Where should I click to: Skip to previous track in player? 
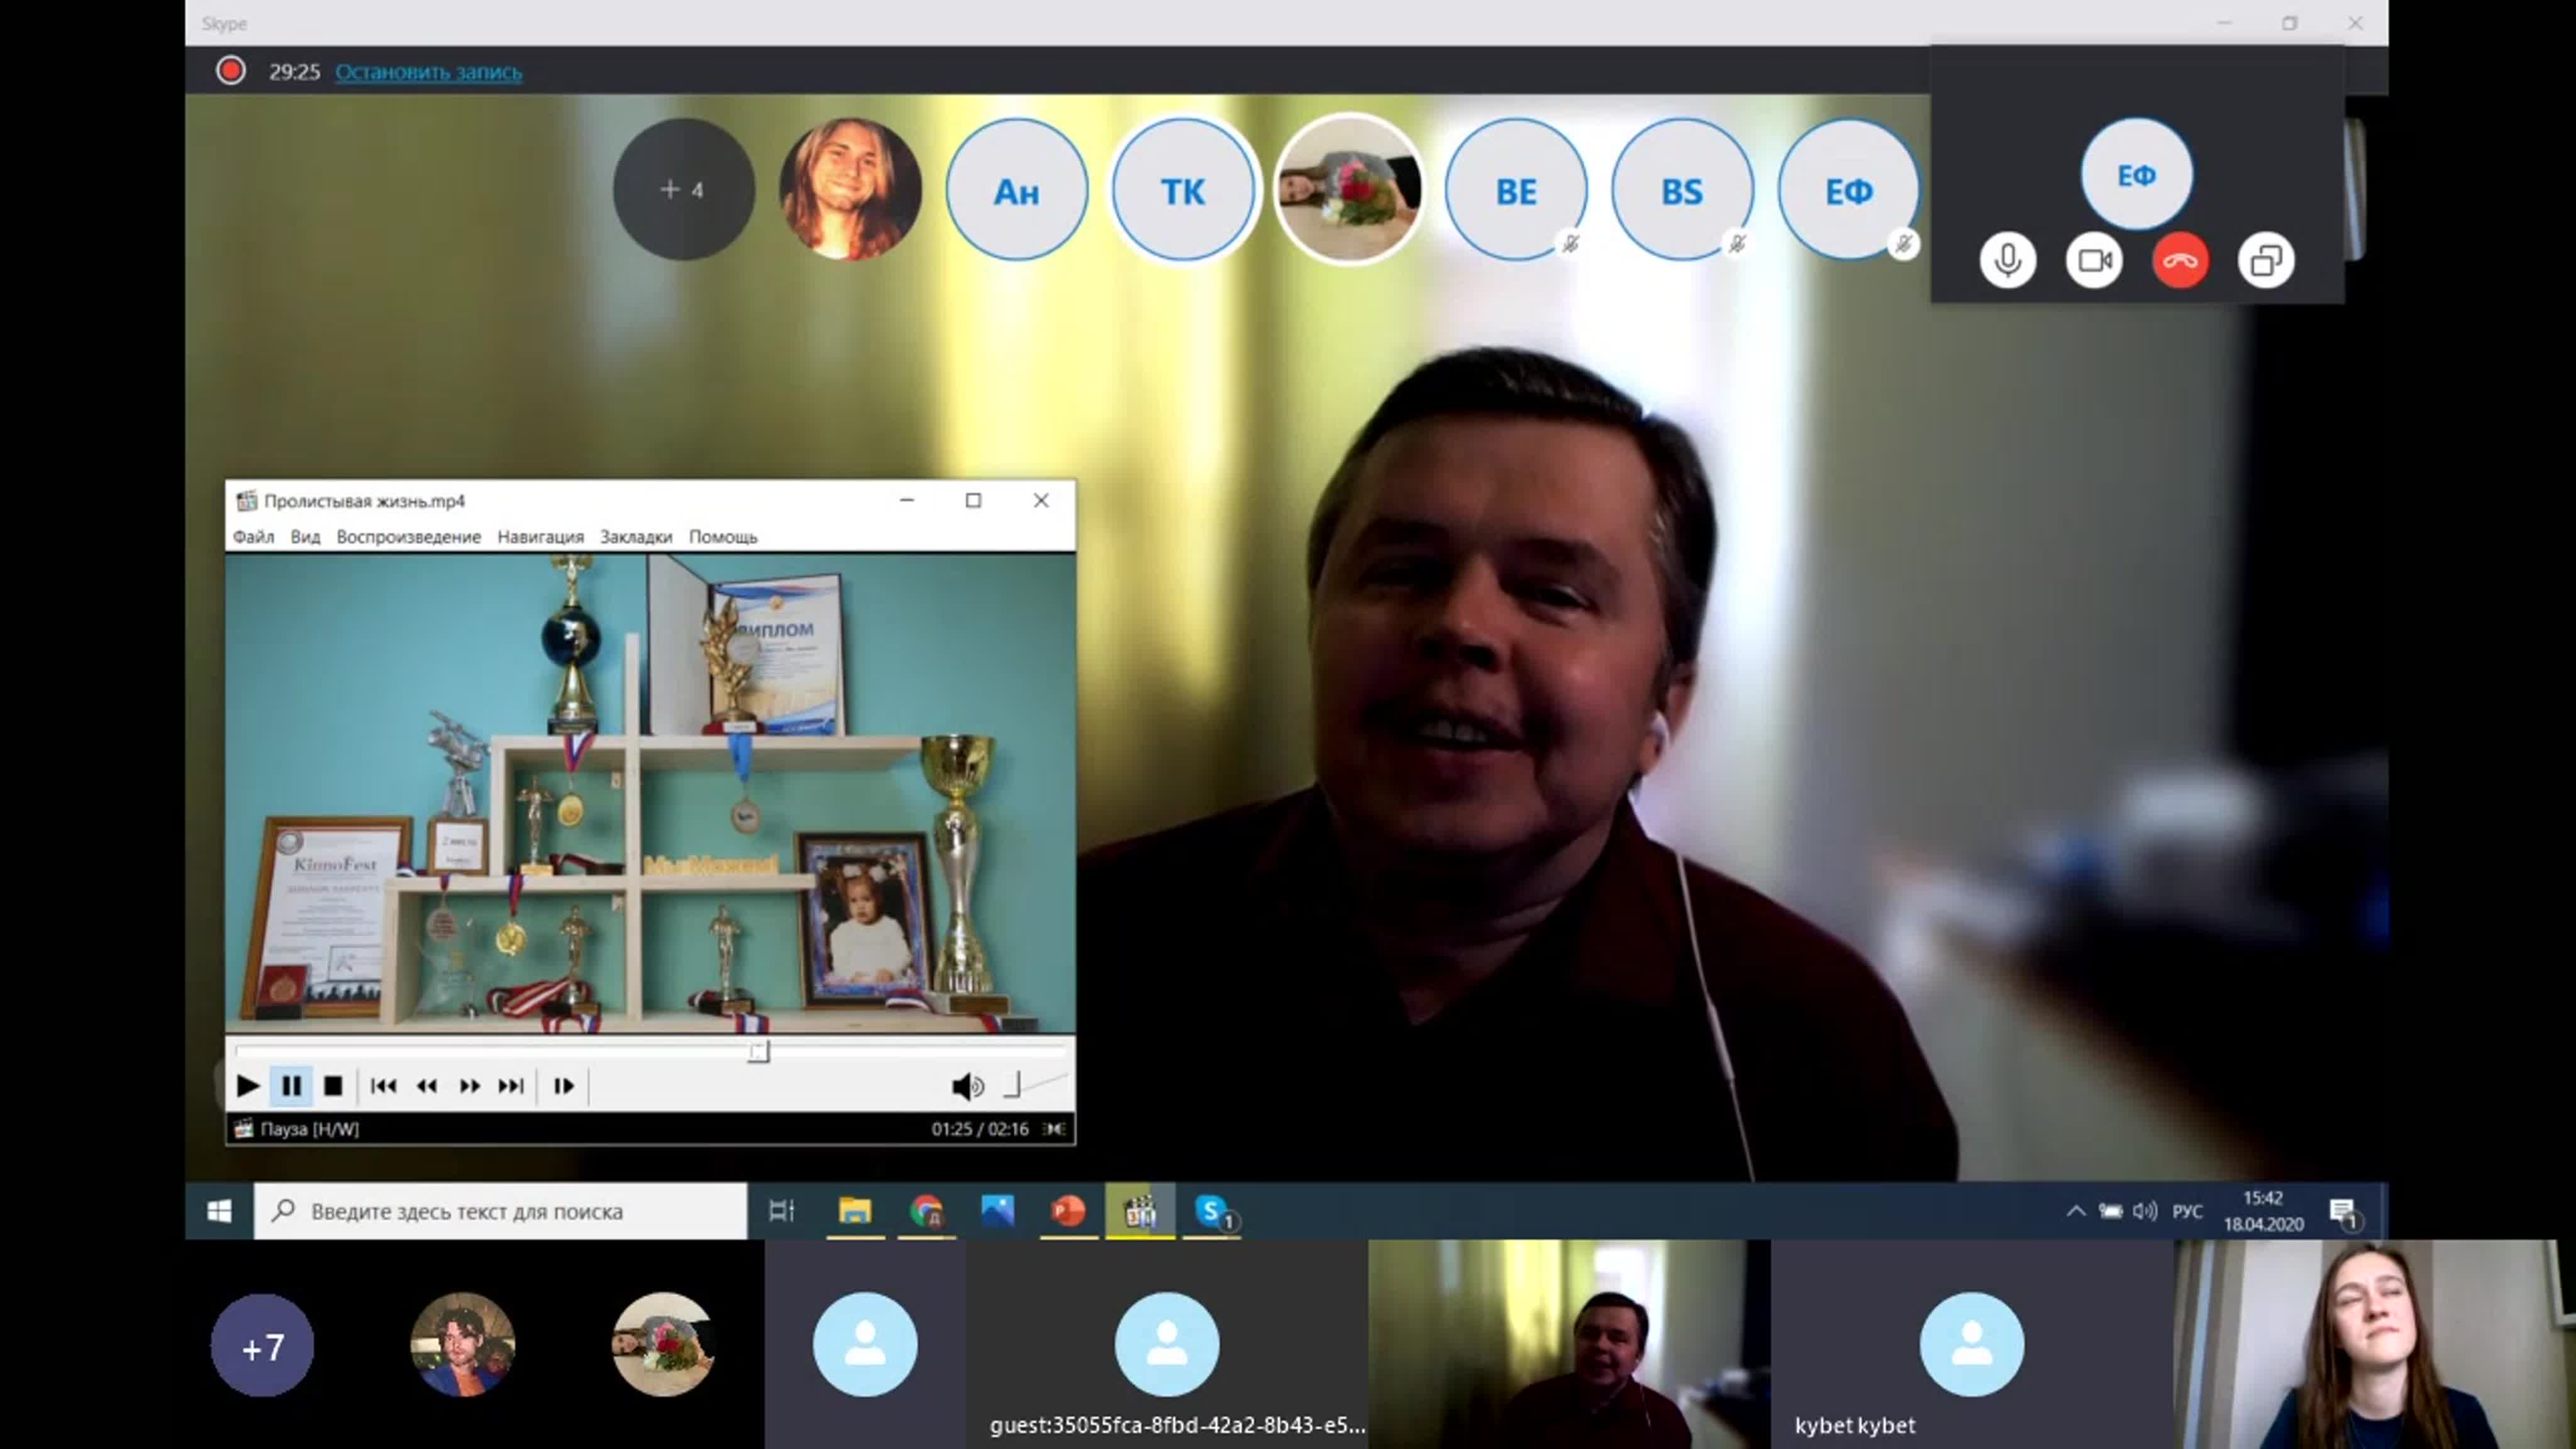click(x=383, y=1086)
